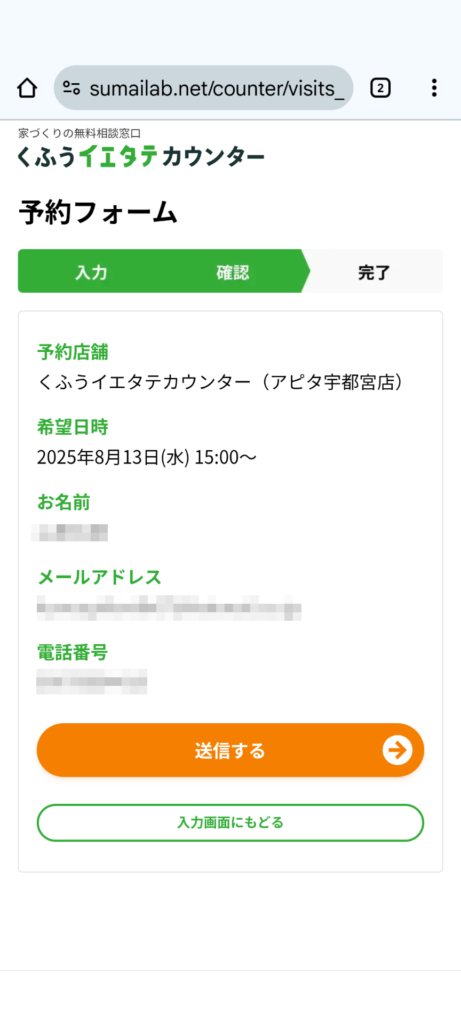Tap the 予約フォーム heading
The width and height of the screenshot is (461, 1024).
click(x=98, y=213)
